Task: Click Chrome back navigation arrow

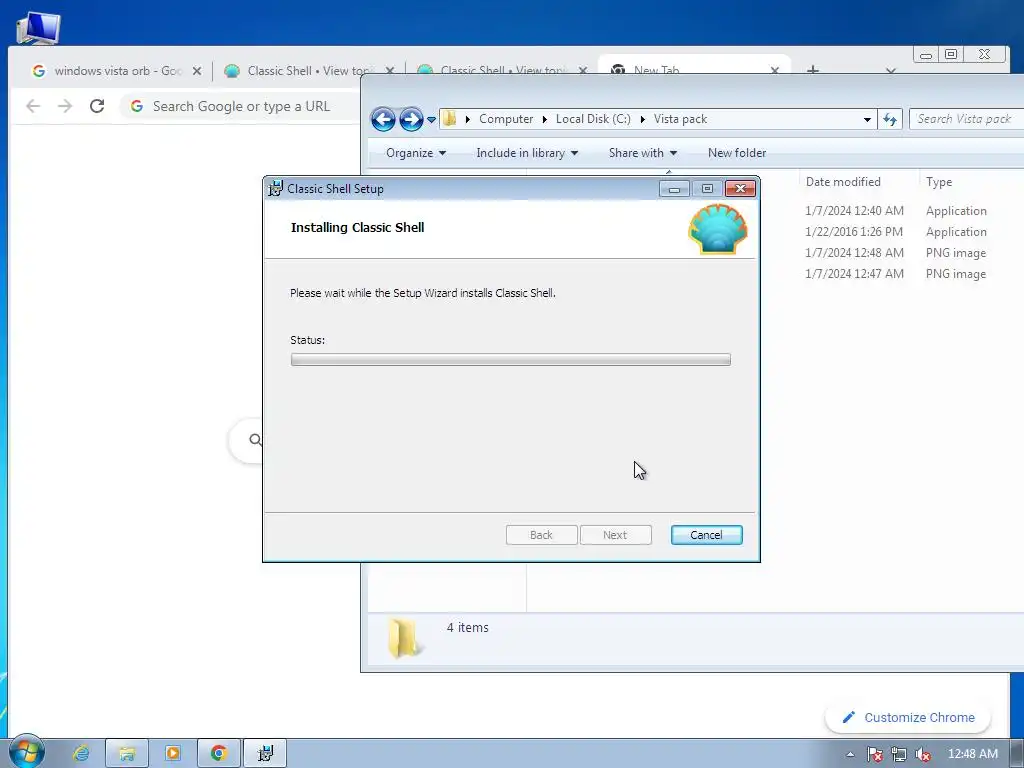Action: (33, 106)
